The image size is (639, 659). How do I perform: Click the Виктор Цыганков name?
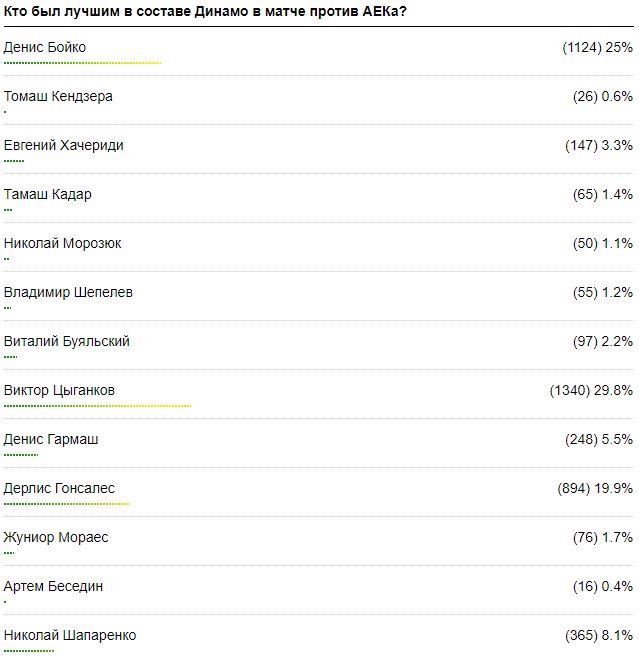coord(66,390)
